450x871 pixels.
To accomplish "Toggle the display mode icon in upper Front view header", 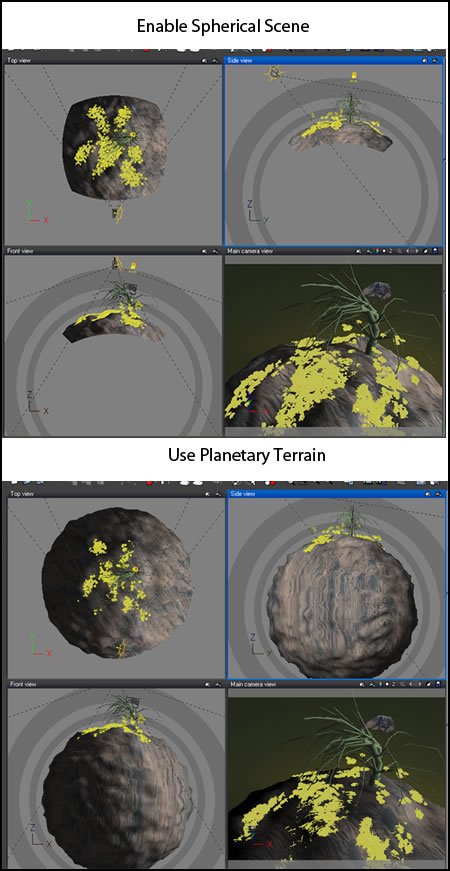I will tap(204, 251).
